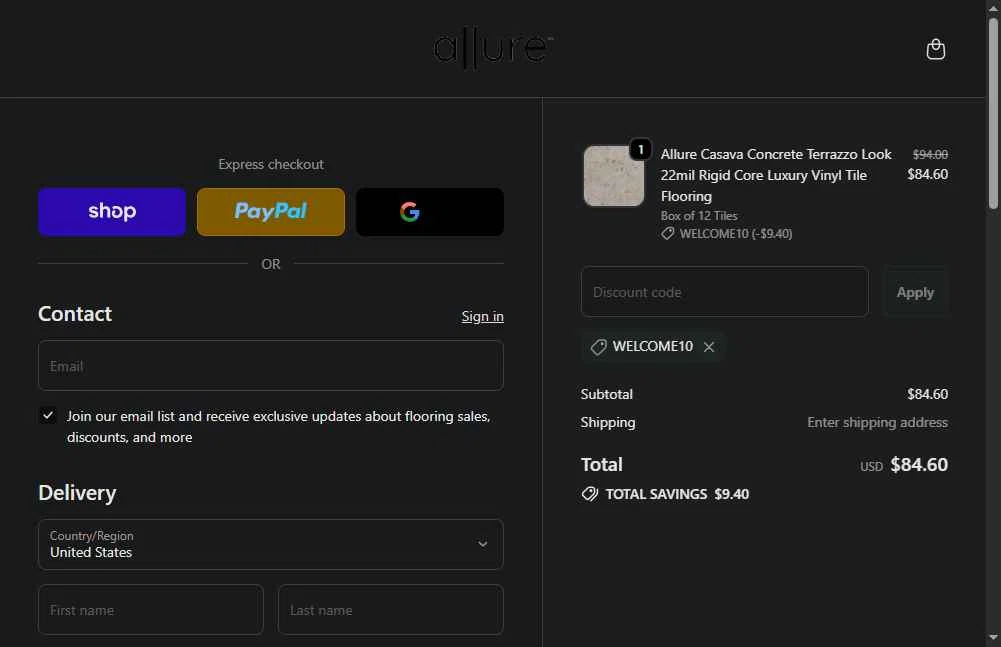Uncheck the join email list checkbox
The image size is (1001, 647).
(48, 415)
